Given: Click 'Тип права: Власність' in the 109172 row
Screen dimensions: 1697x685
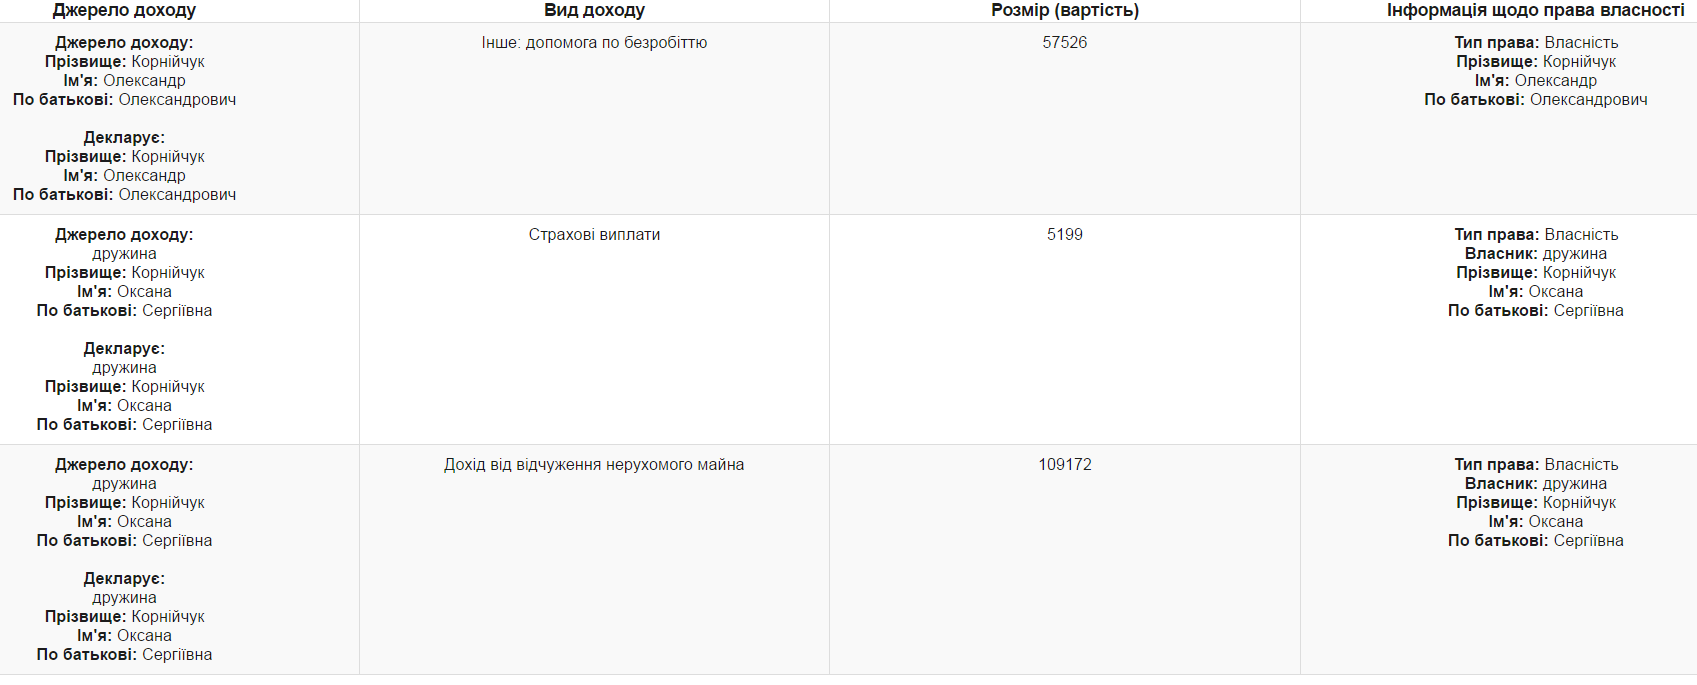Looking at the screenshot, I should [1535, 465].
